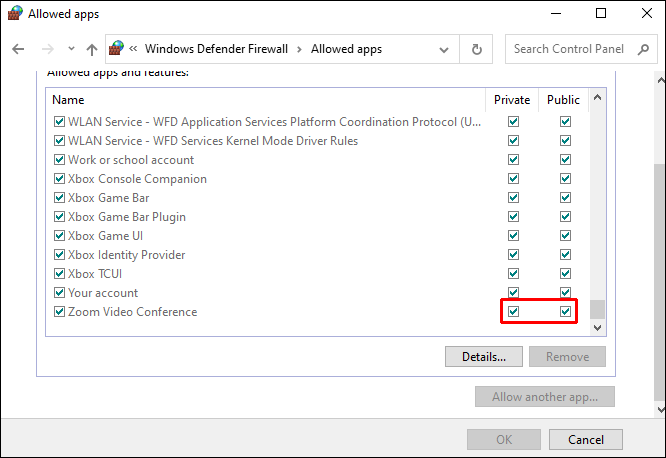
Task: Disable Your account Public checkbox
Action: 565,293
